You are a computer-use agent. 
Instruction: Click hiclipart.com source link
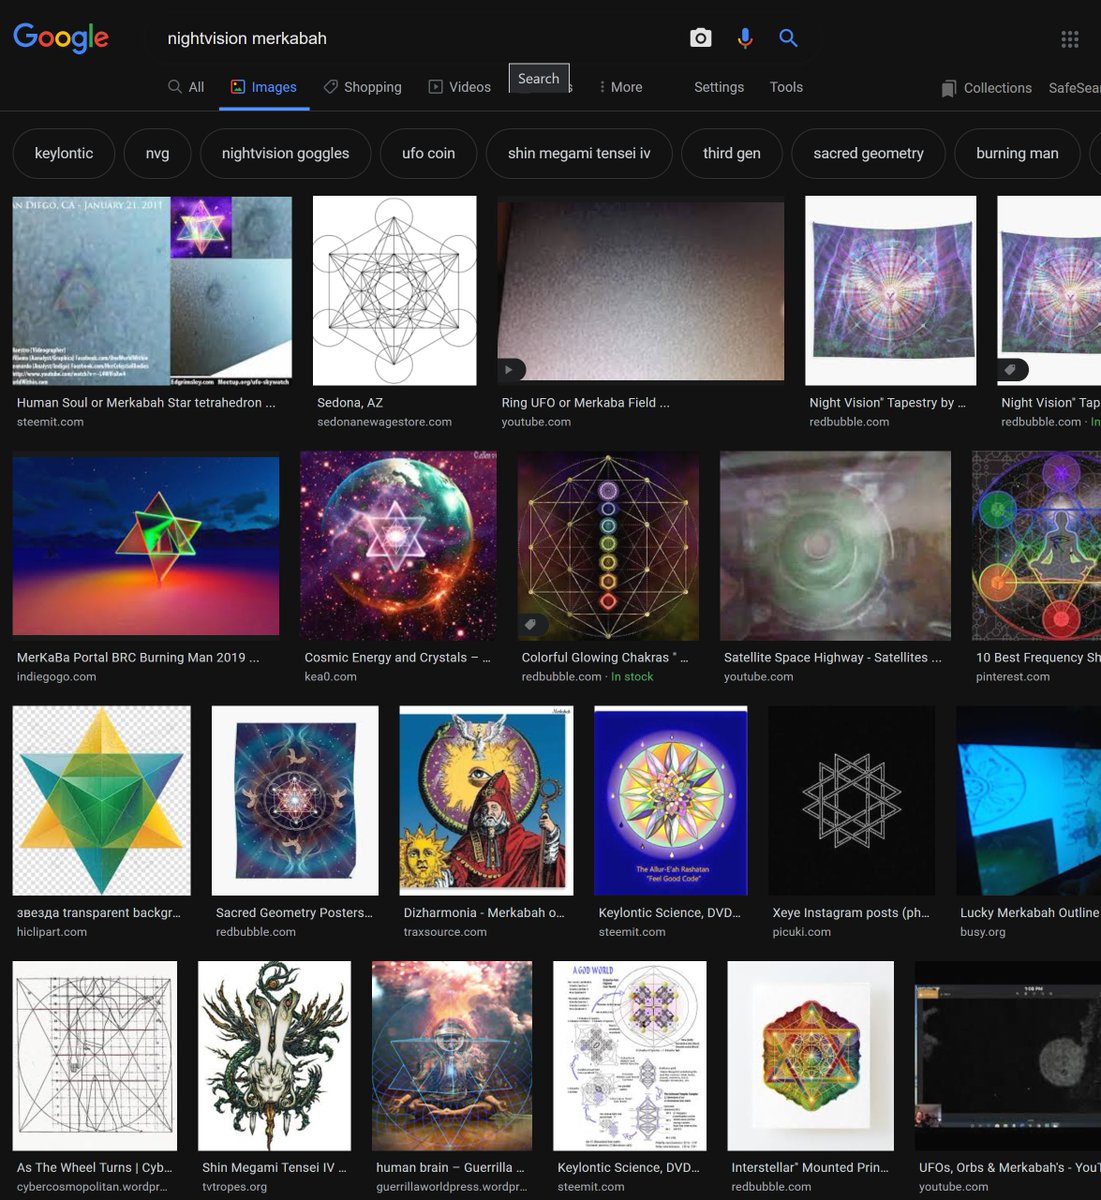coord(52,932)
